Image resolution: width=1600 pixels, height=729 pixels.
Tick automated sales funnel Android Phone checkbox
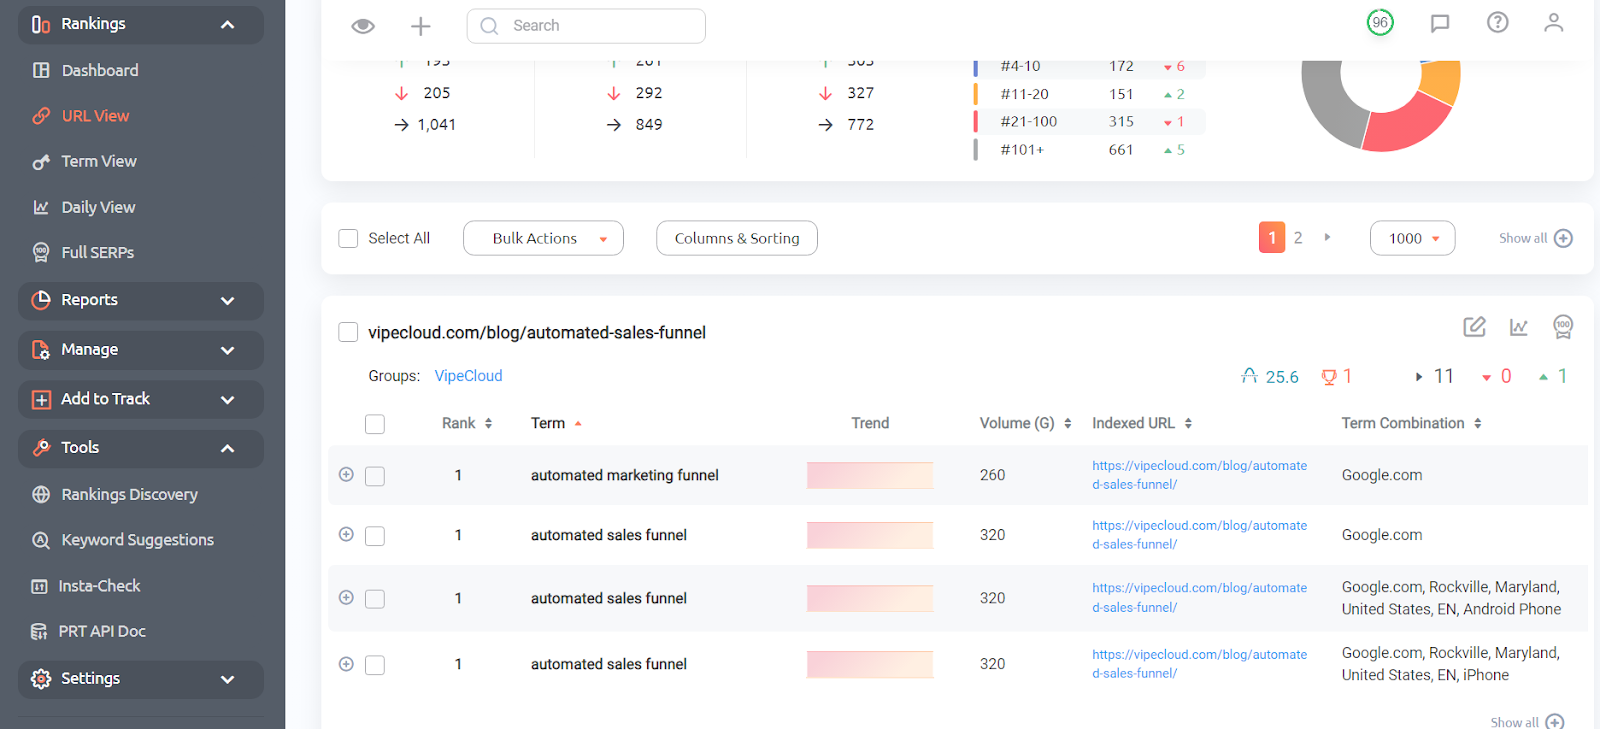(x=375, y=599)
